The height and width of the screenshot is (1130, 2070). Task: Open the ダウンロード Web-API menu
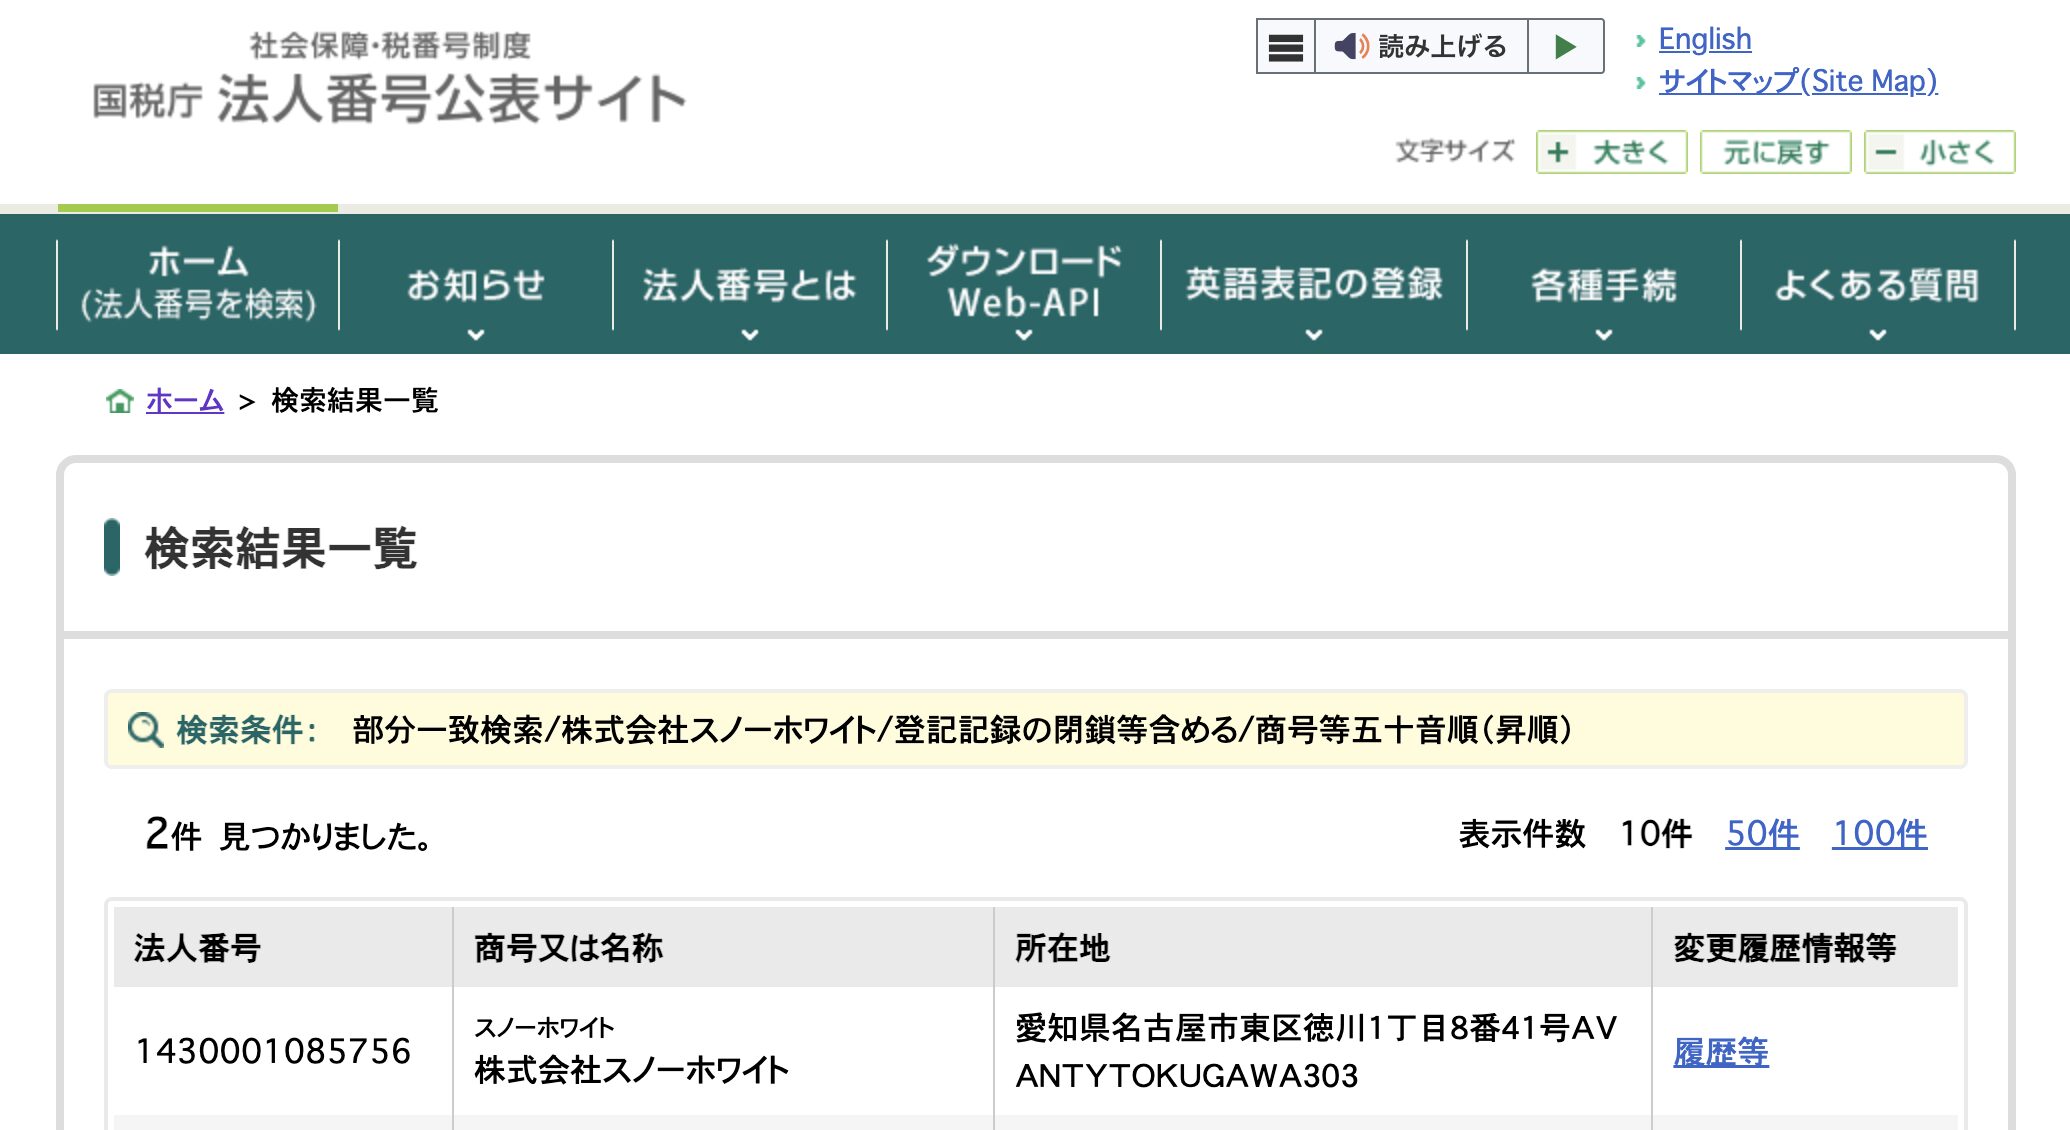1022,283
